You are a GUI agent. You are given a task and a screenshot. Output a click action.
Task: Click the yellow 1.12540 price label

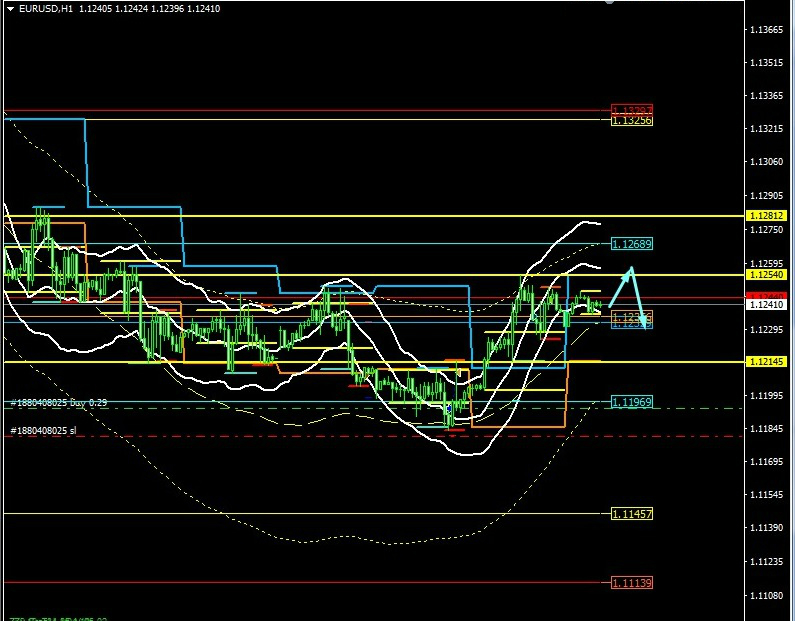[766, 274]
